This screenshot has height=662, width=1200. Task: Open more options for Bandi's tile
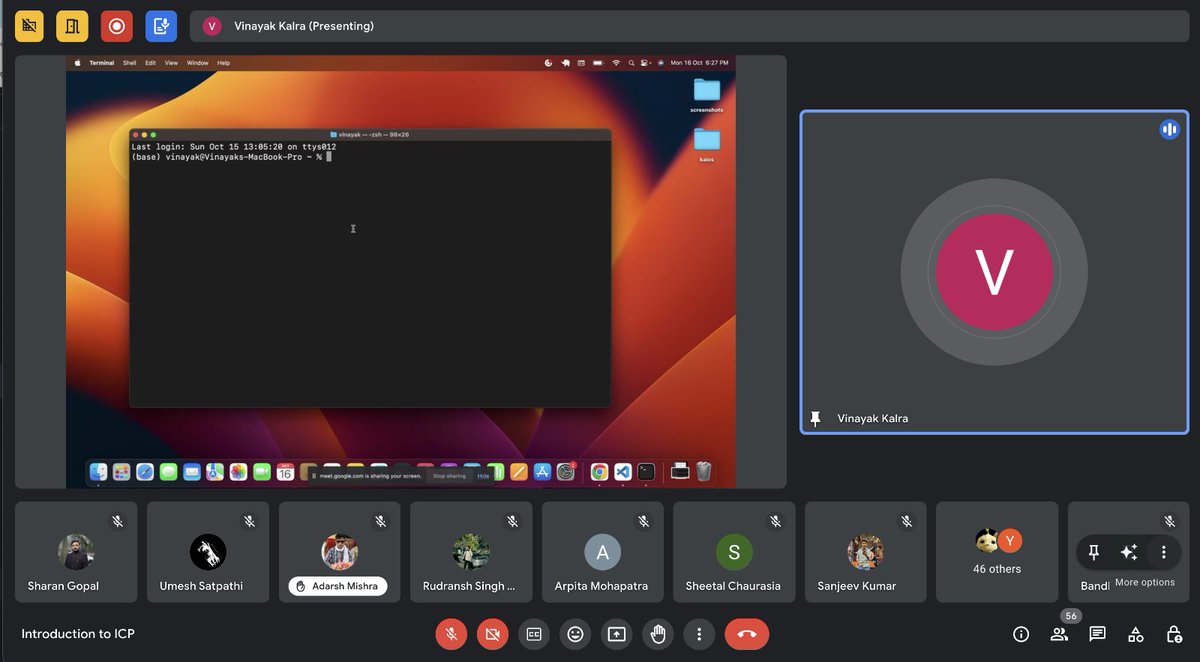1161,551
